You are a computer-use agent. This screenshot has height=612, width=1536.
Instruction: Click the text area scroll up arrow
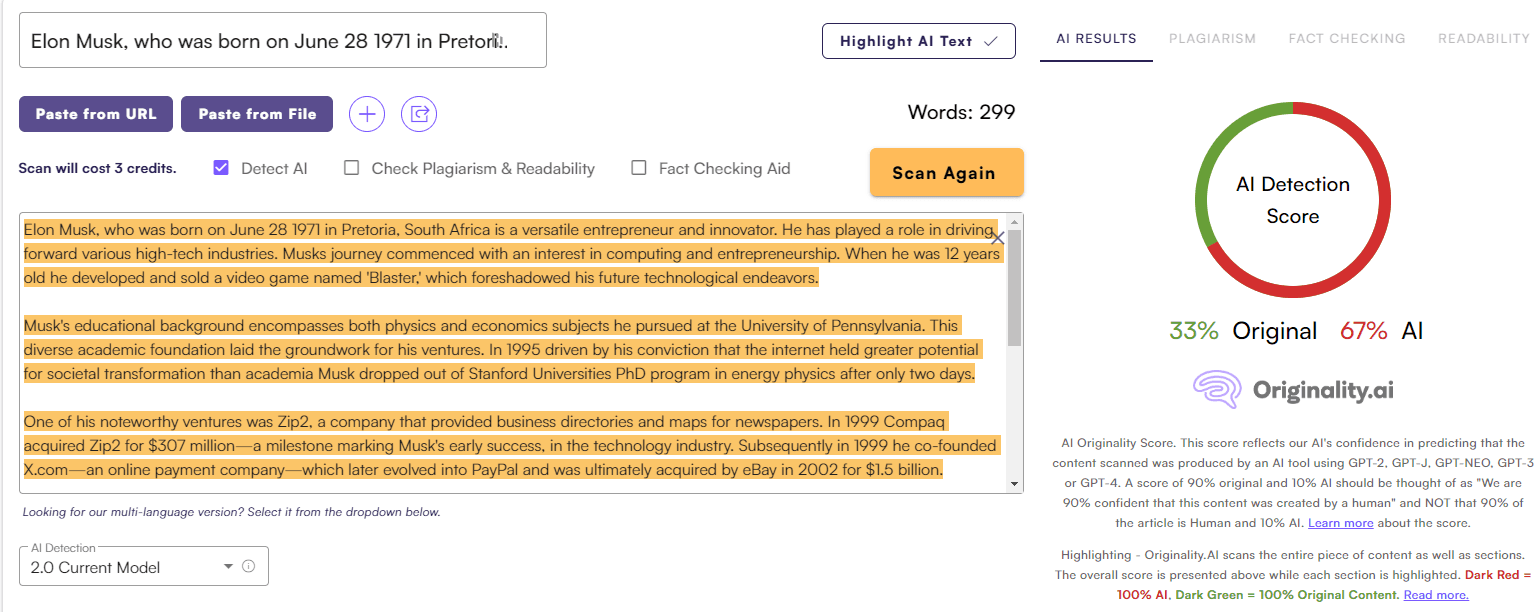point(1015,222)
